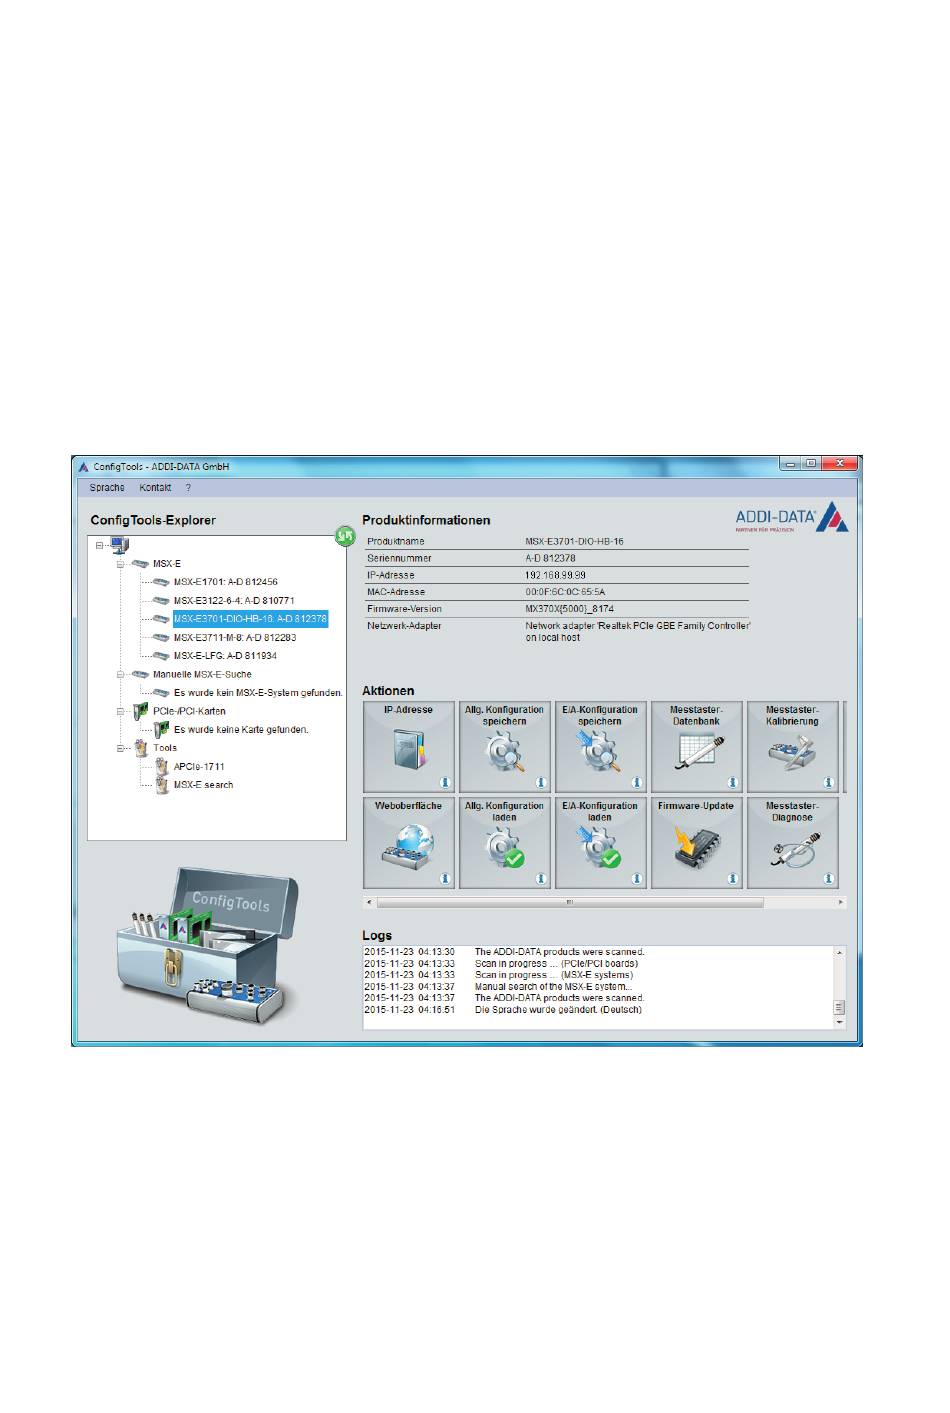Viewport: 950px width, 1413px height.
Task: Show info for Messtaster-Diagnose tile
Action: [828, 879]
